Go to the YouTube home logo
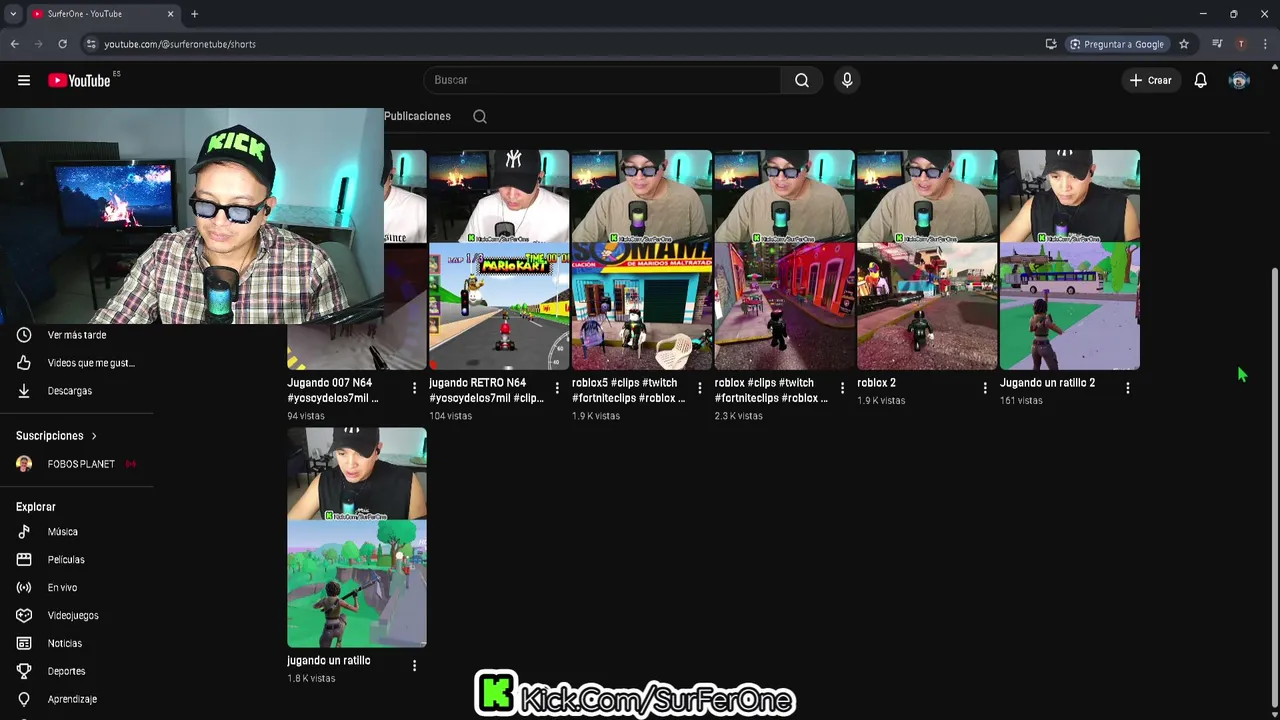 click(80, 80)
